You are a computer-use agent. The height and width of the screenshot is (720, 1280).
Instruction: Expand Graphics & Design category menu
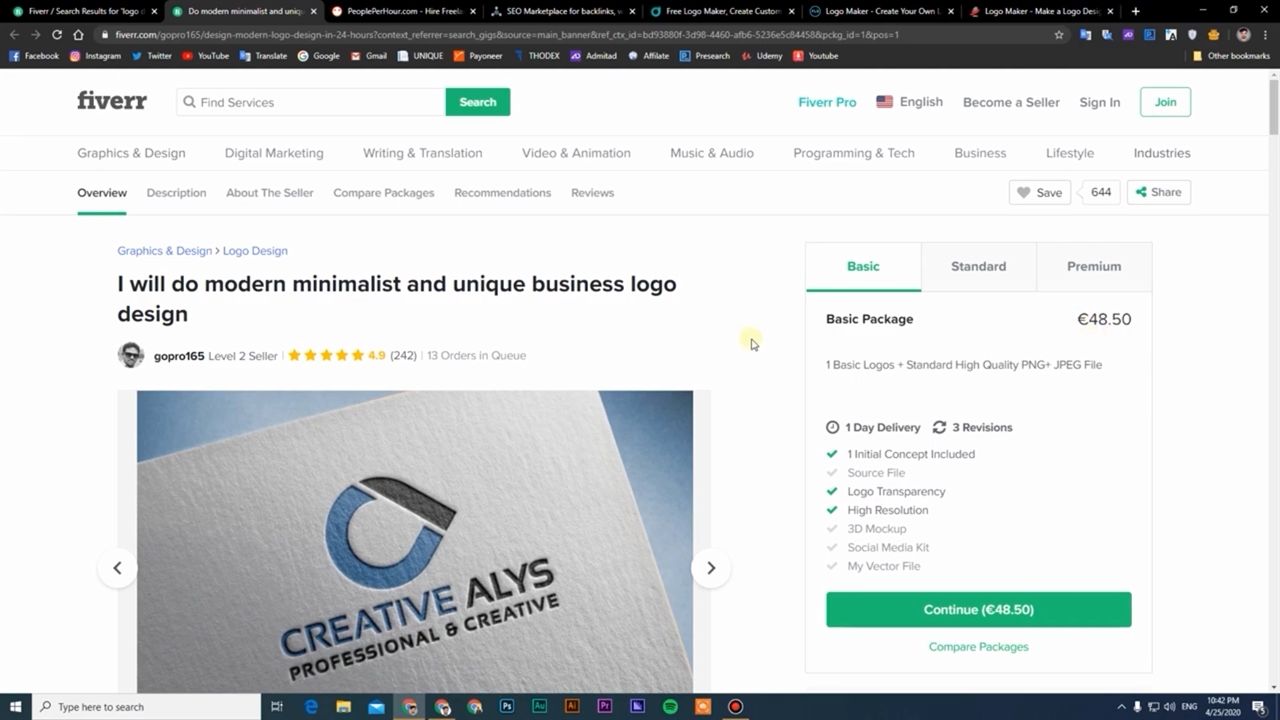[x=131, y=153]
